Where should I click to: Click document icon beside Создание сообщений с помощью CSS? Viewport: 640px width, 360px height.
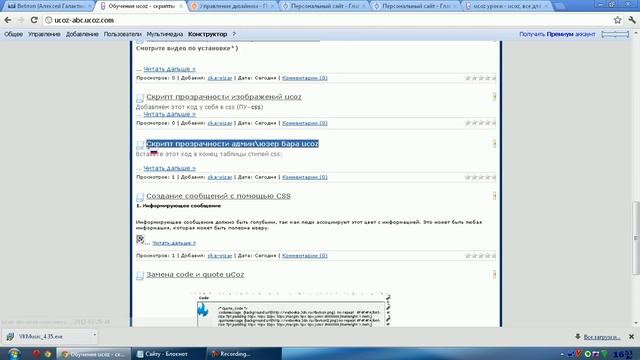(x=140, y=197)
